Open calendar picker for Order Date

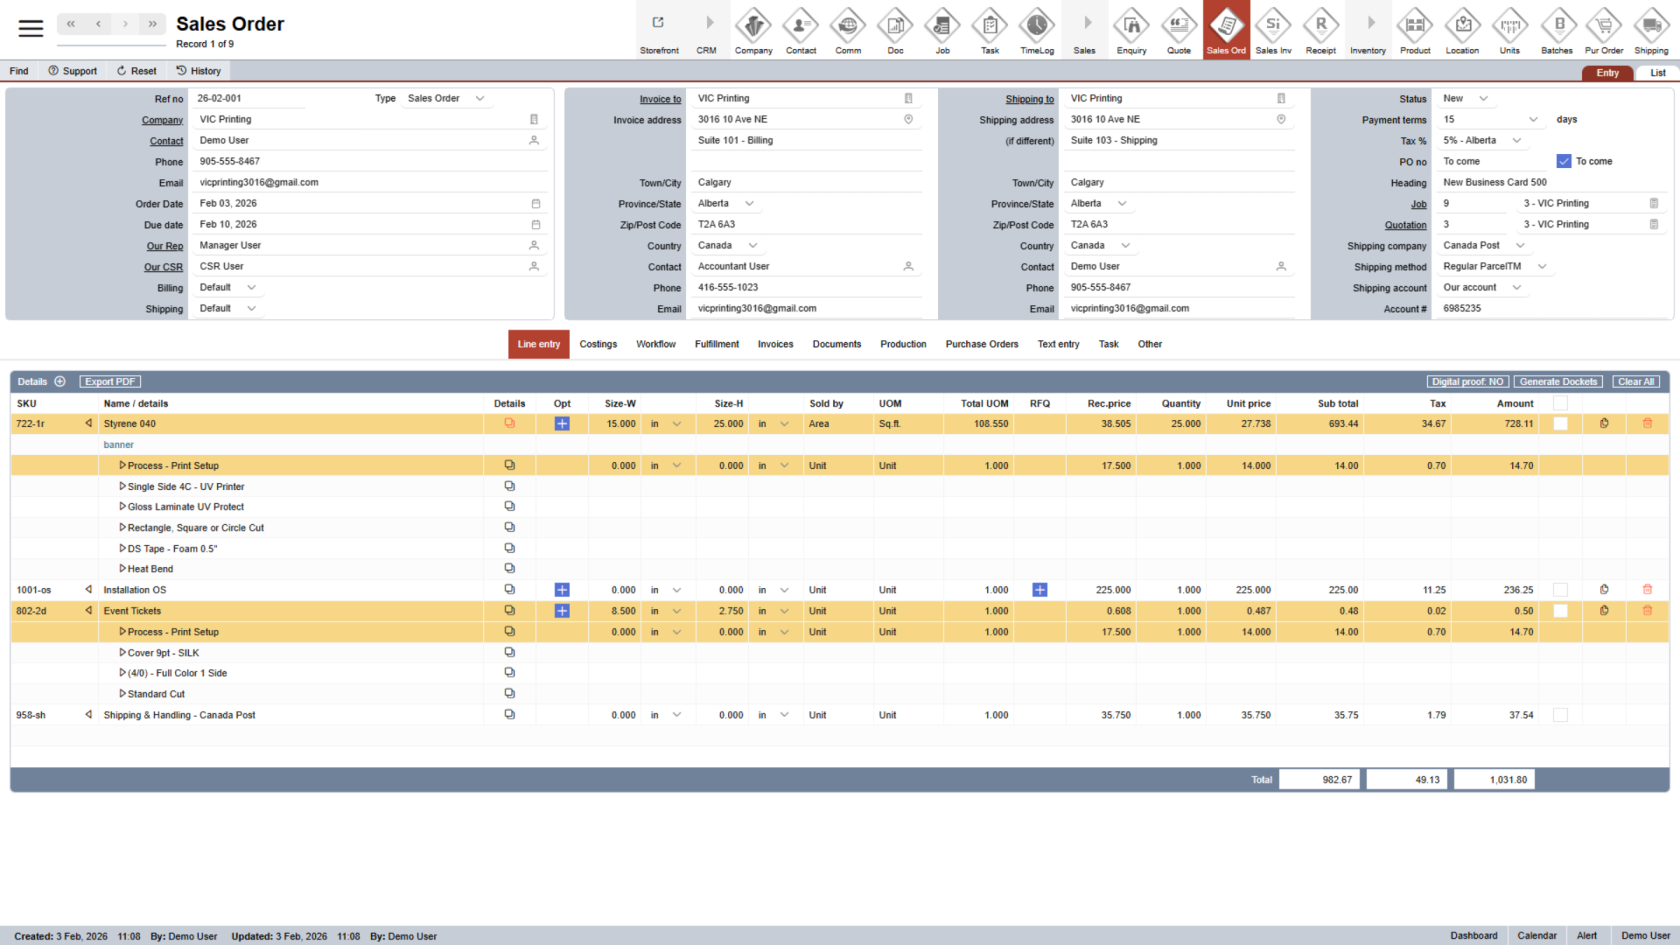coord(535,204)
